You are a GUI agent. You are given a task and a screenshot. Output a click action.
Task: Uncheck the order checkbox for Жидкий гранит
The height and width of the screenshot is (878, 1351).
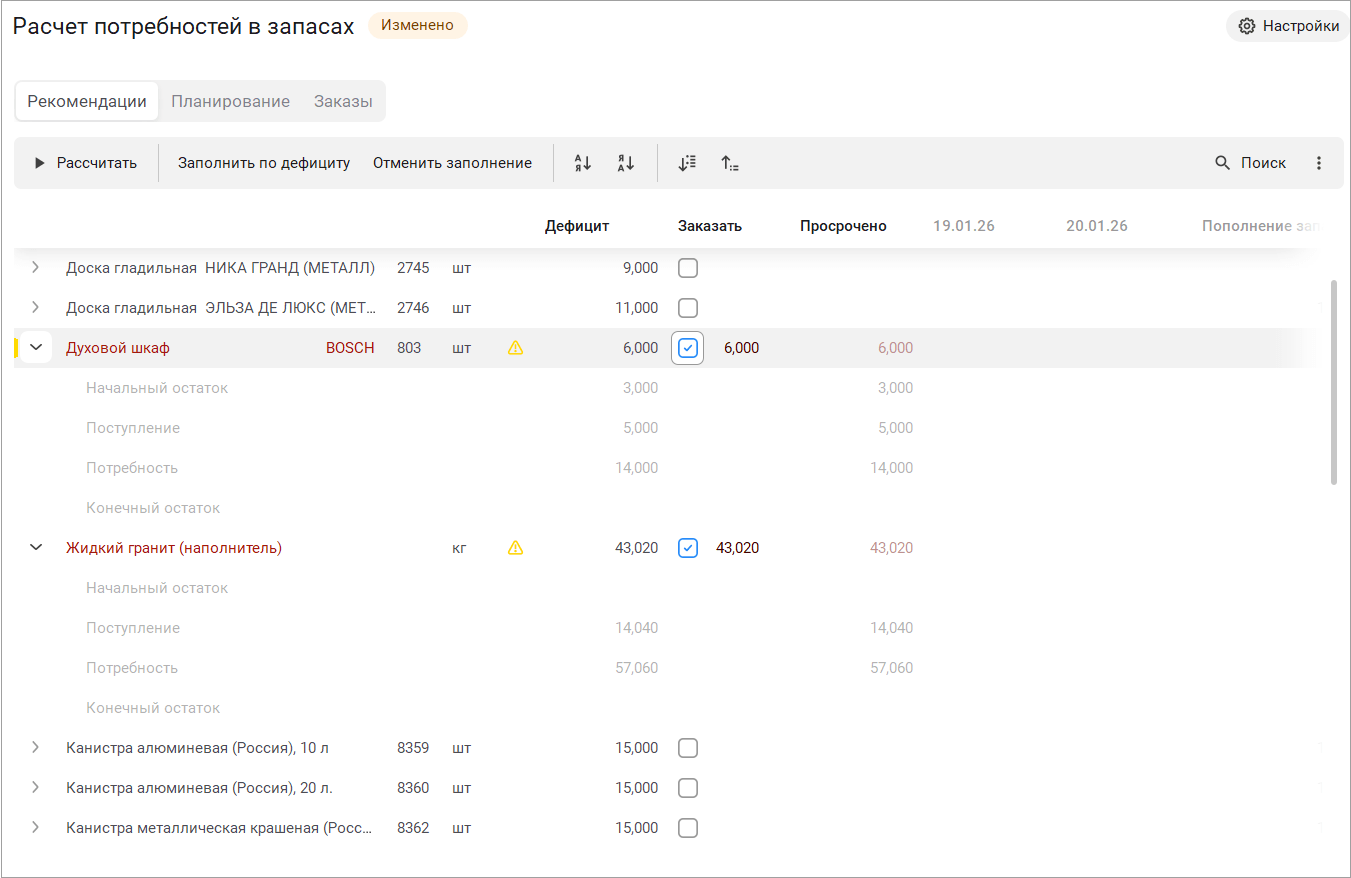[688, 548]
